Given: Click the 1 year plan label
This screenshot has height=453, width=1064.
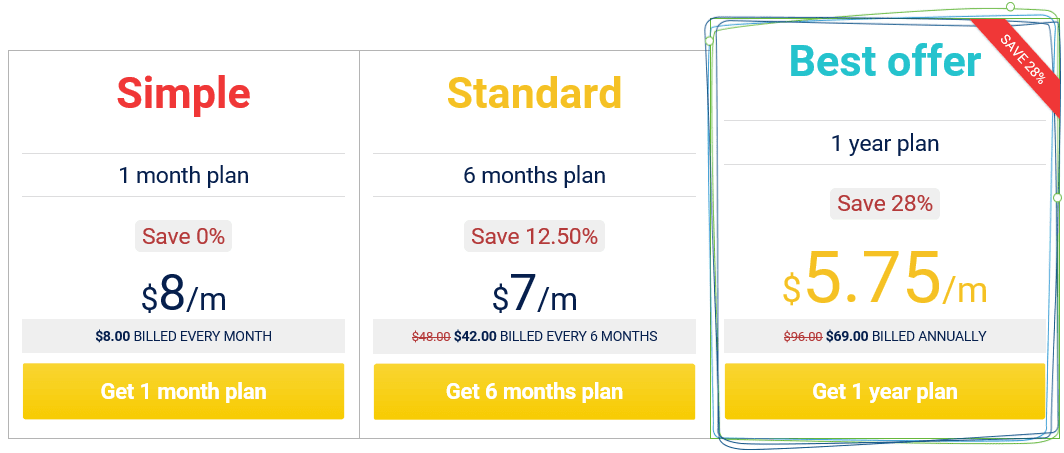Looking at the screenshot, I should 885,143.
